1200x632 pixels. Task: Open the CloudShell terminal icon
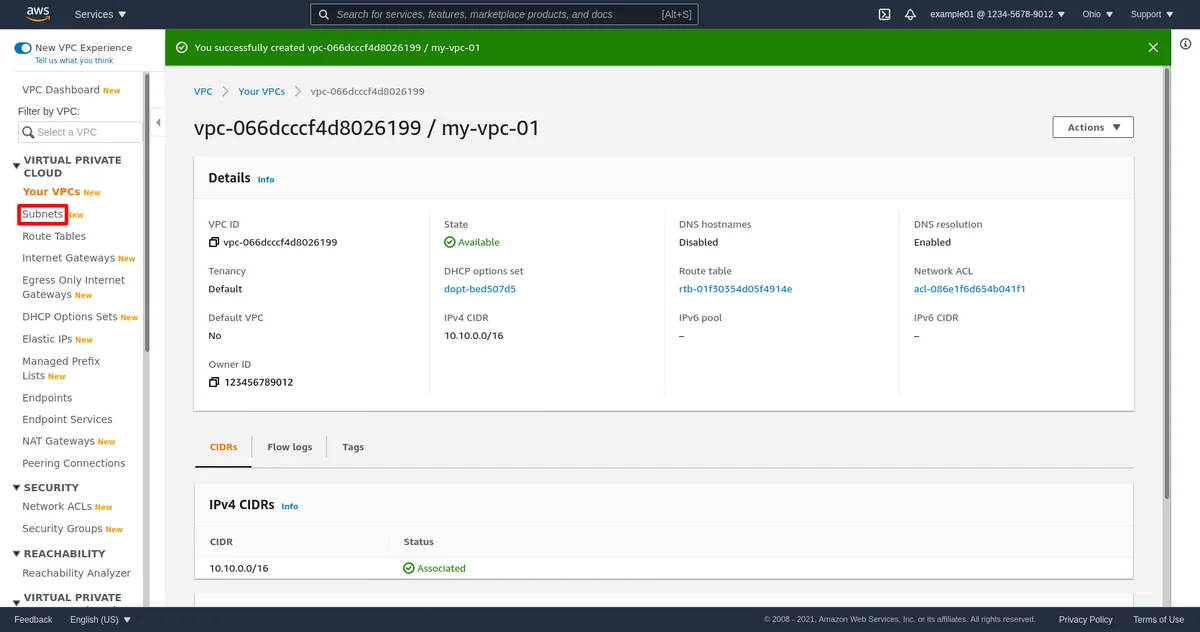tap(884, 14)
